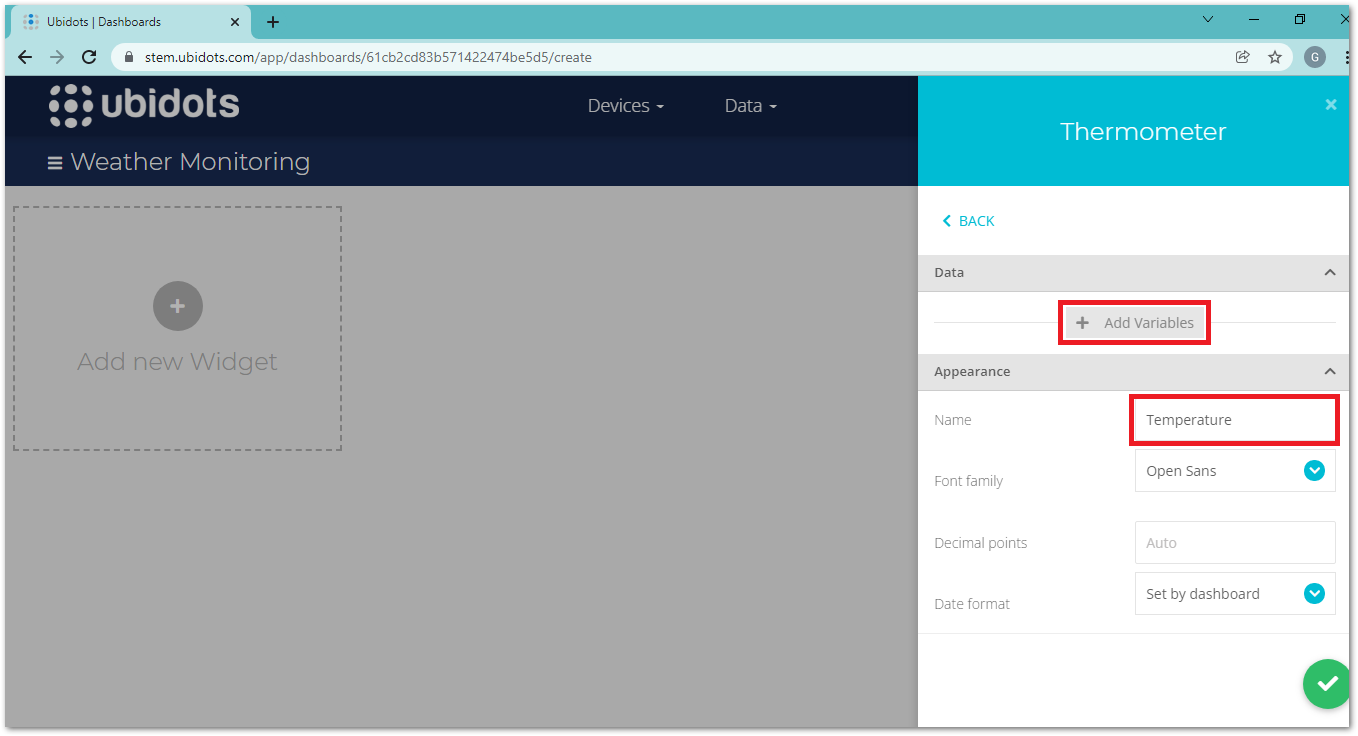Click the Name input field
The image size is (1358, 736).
[x=1235, y=420]
